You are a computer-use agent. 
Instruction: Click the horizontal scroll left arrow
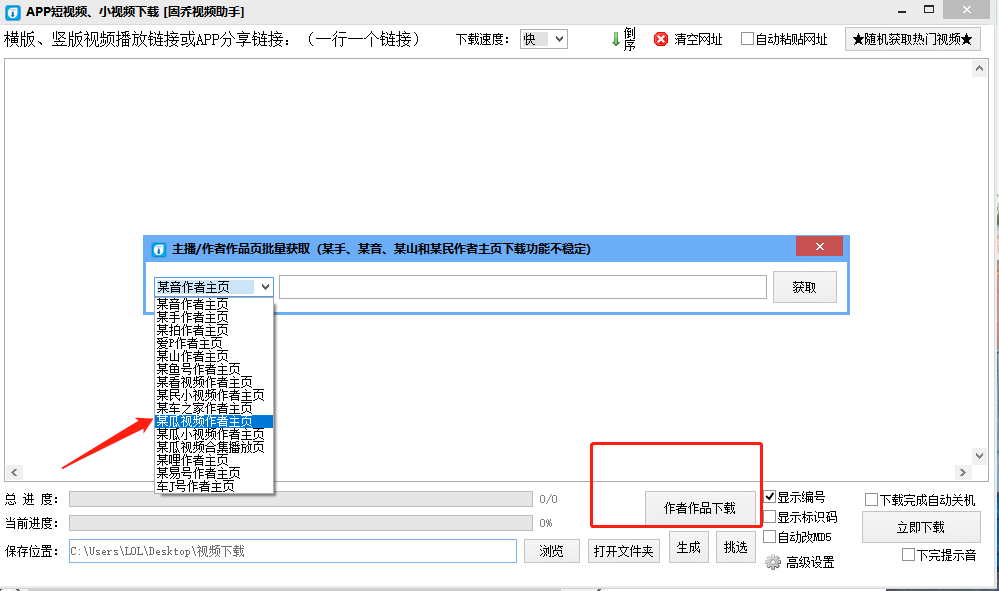(x=14, y=473)
